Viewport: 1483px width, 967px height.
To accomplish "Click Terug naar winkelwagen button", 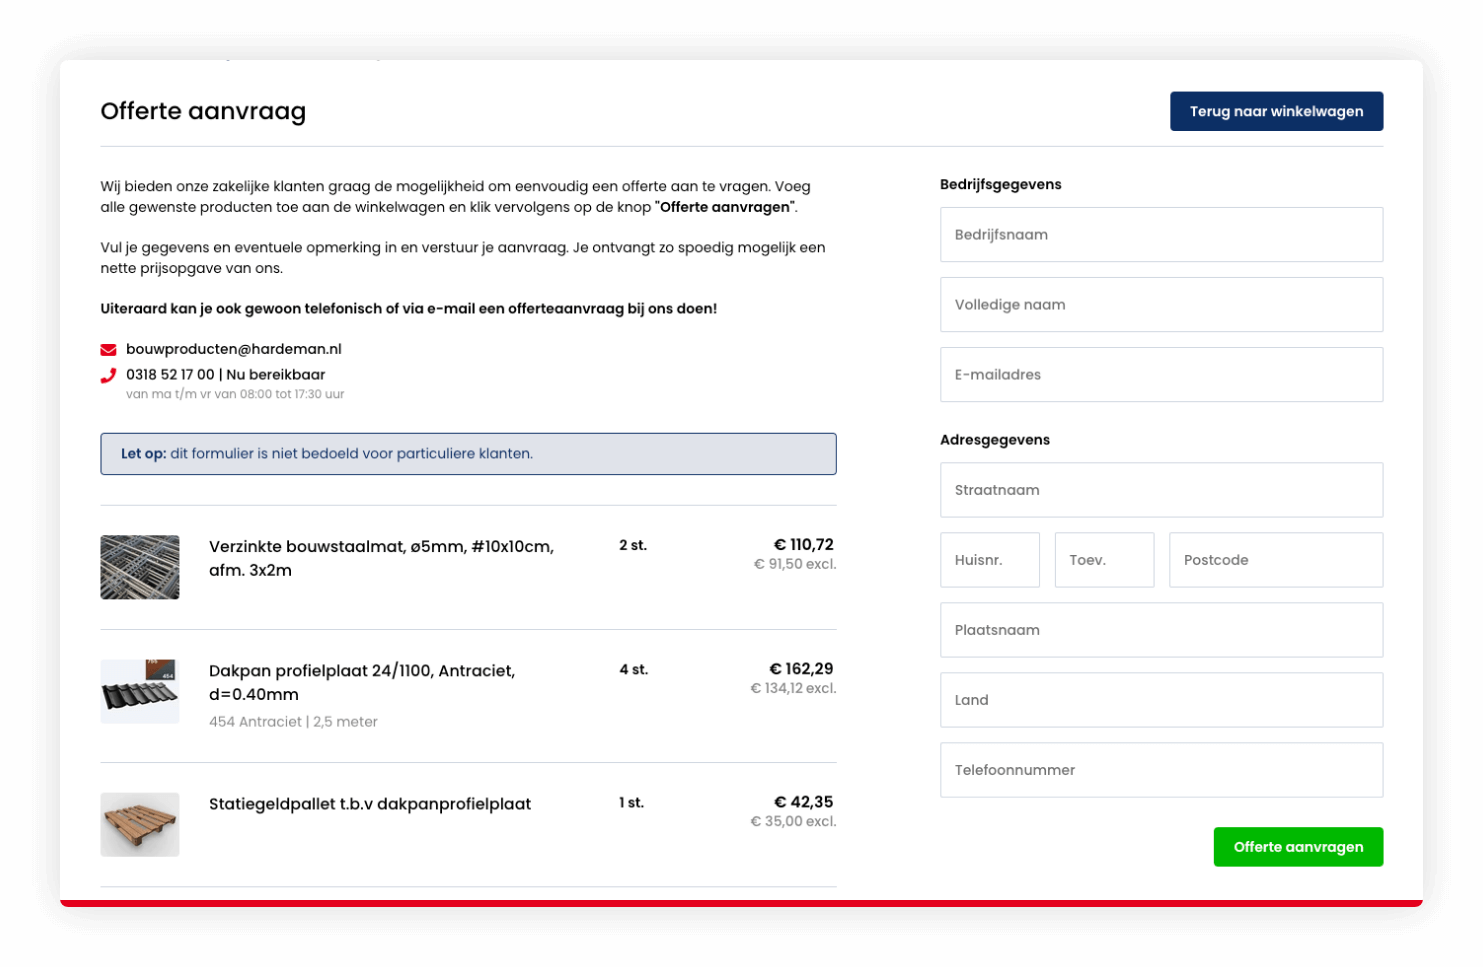I will point(1276,111).
